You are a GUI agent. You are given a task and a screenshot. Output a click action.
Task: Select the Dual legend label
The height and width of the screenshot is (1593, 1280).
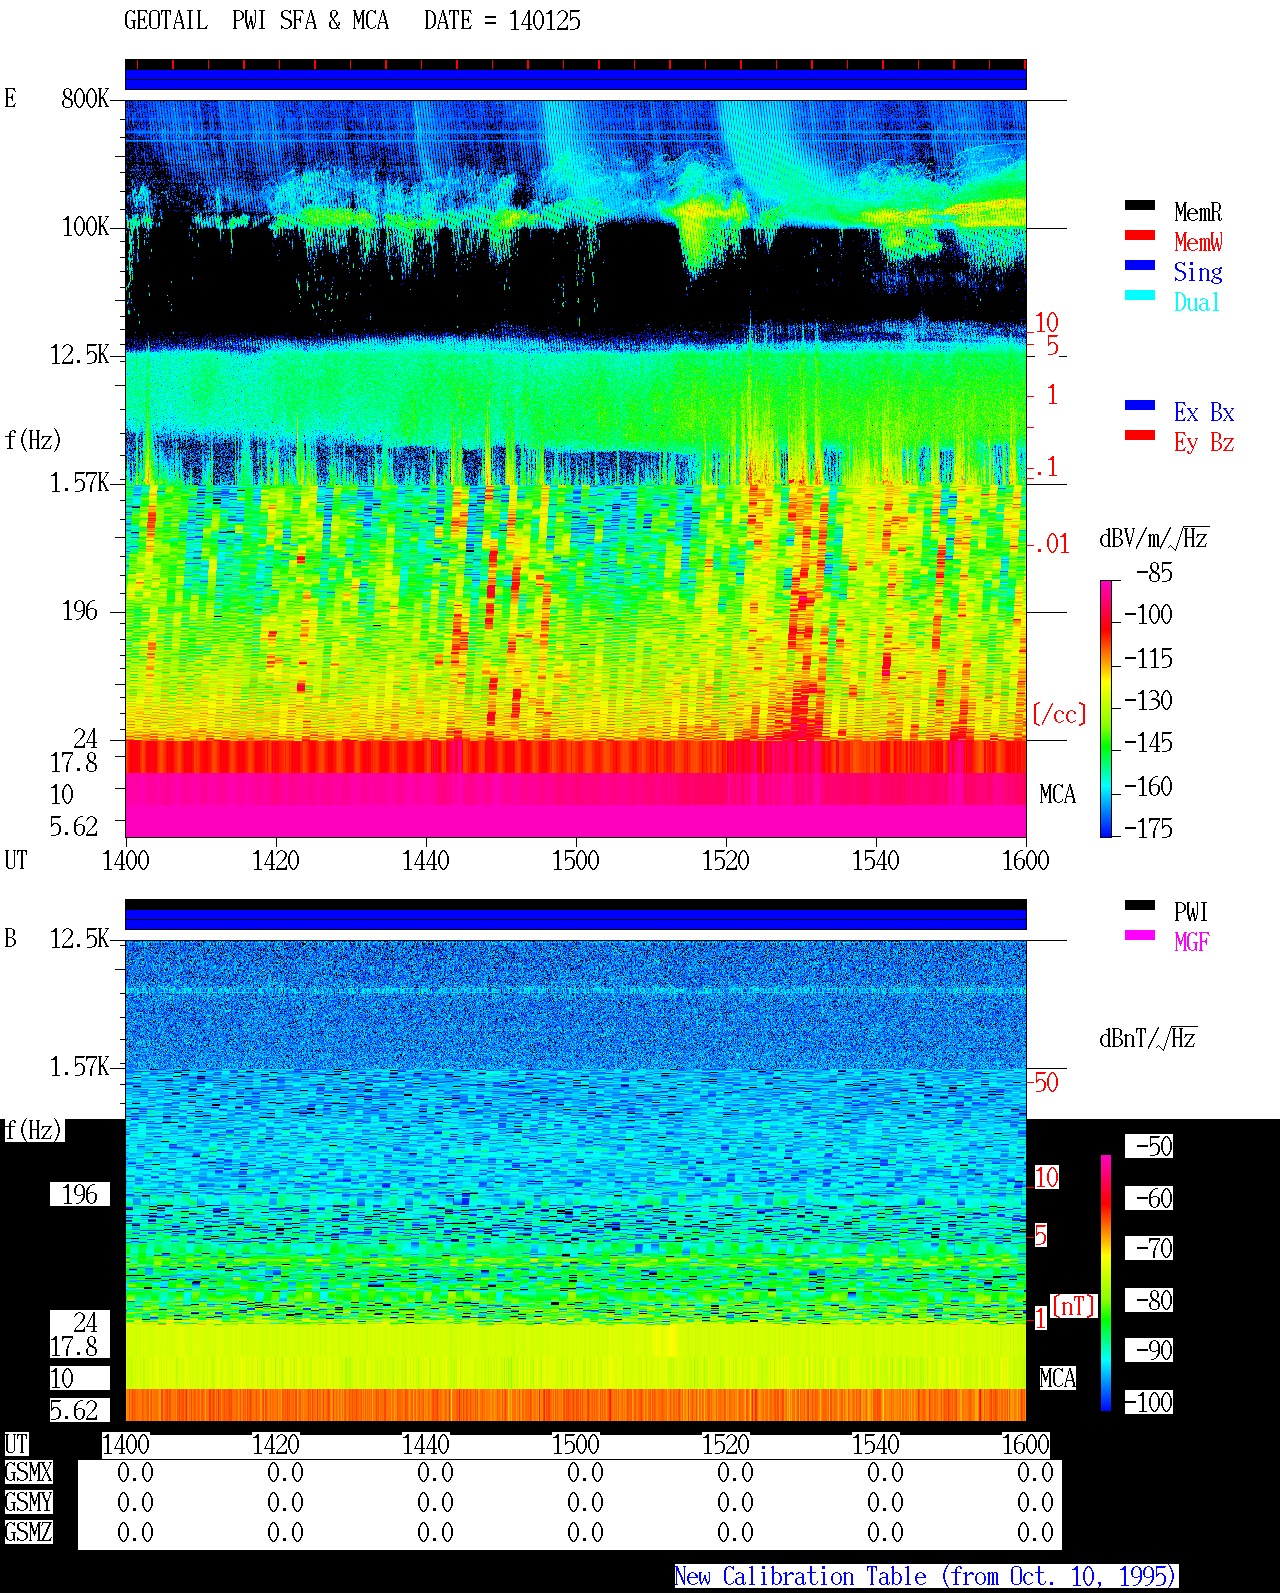pyautogui.click(x=1197, y=302)
